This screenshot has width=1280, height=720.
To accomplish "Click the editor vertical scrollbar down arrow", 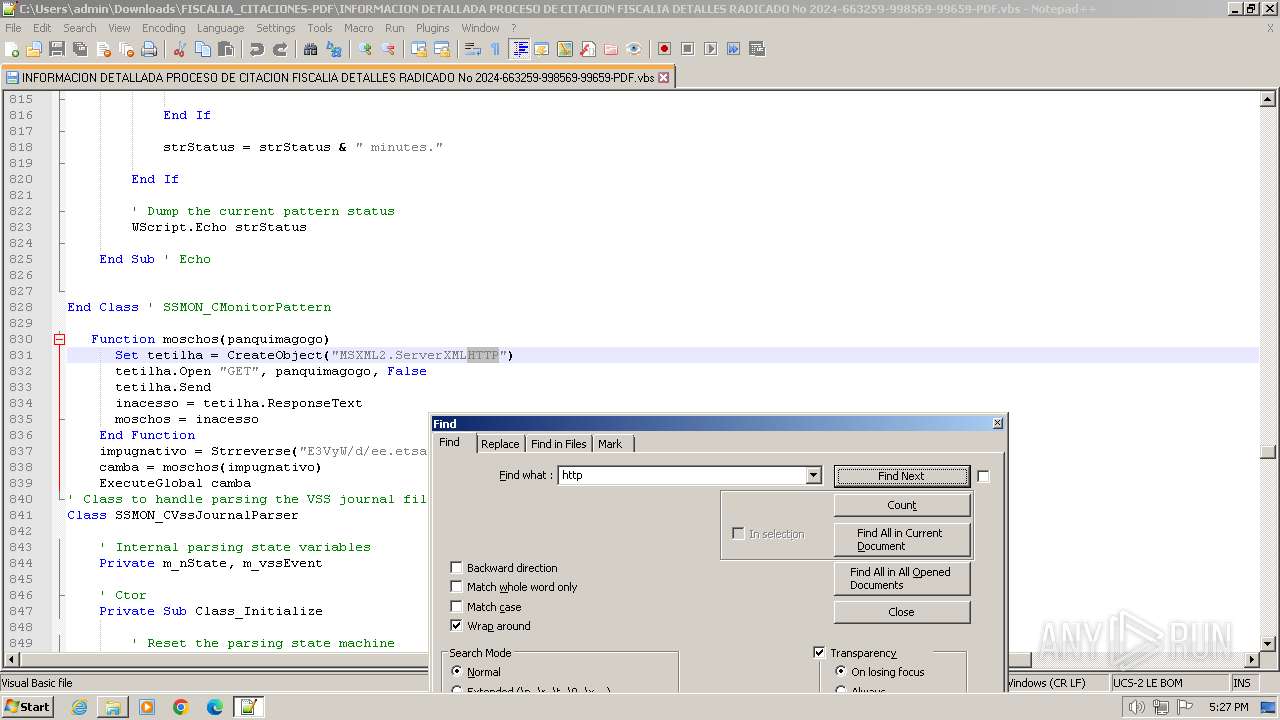I will pos(1268,643).
